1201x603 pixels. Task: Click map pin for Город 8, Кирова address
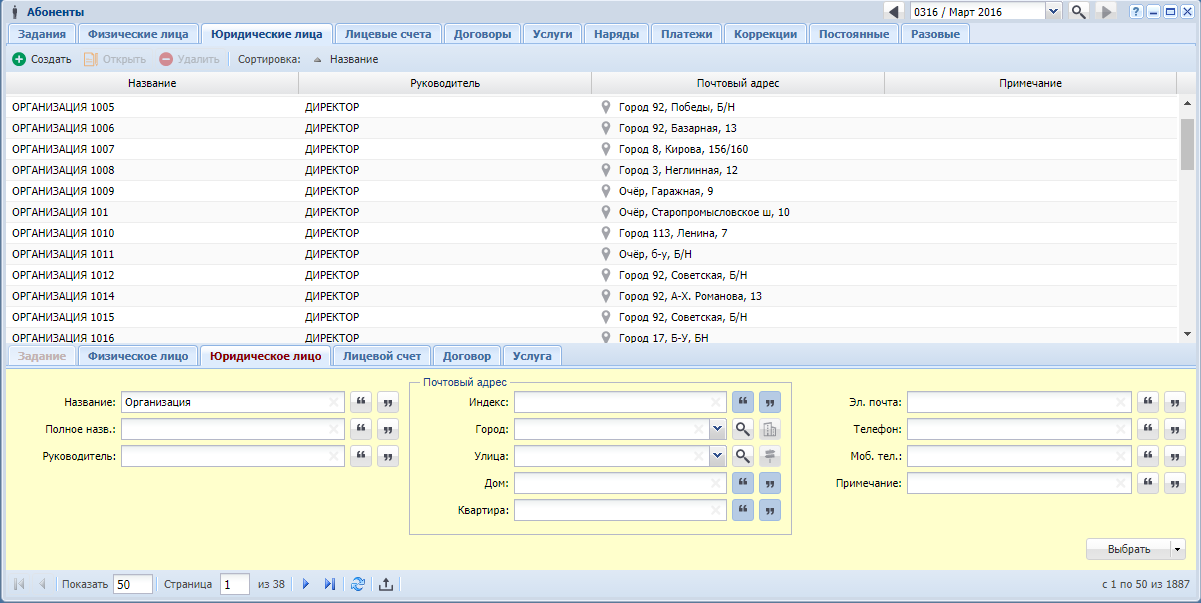(x=605, y=149)
